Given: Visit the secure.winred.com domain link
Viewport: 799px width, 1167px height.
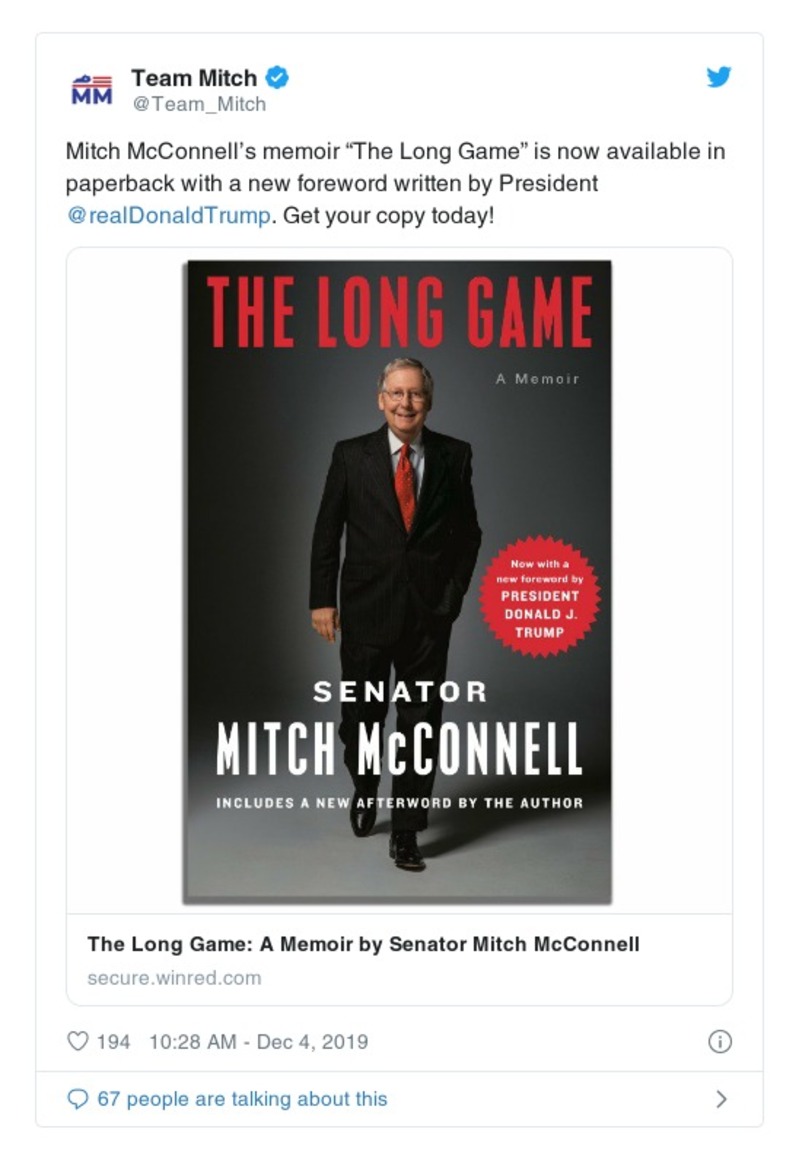Looking at the screenshot, I should [174, 978].
